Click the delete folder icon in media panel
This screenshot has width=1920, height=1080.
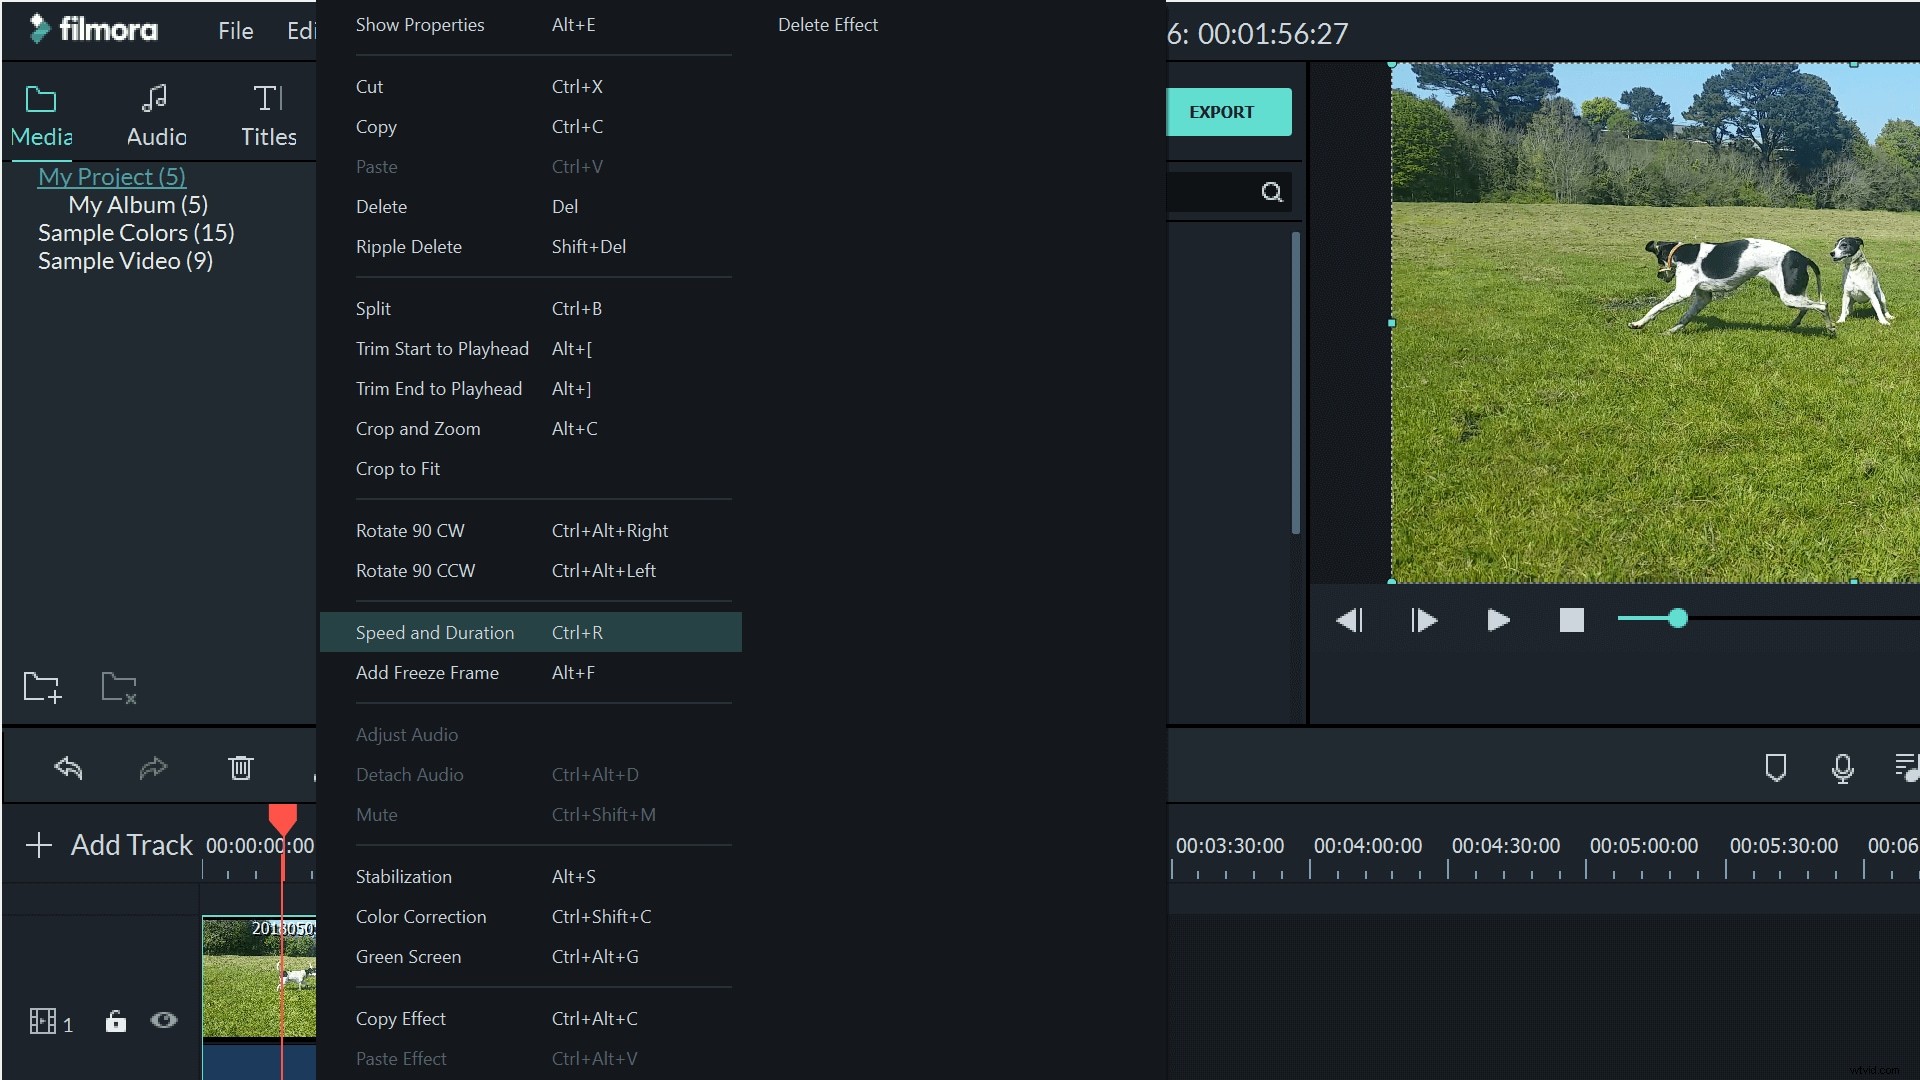pos(118,687)
